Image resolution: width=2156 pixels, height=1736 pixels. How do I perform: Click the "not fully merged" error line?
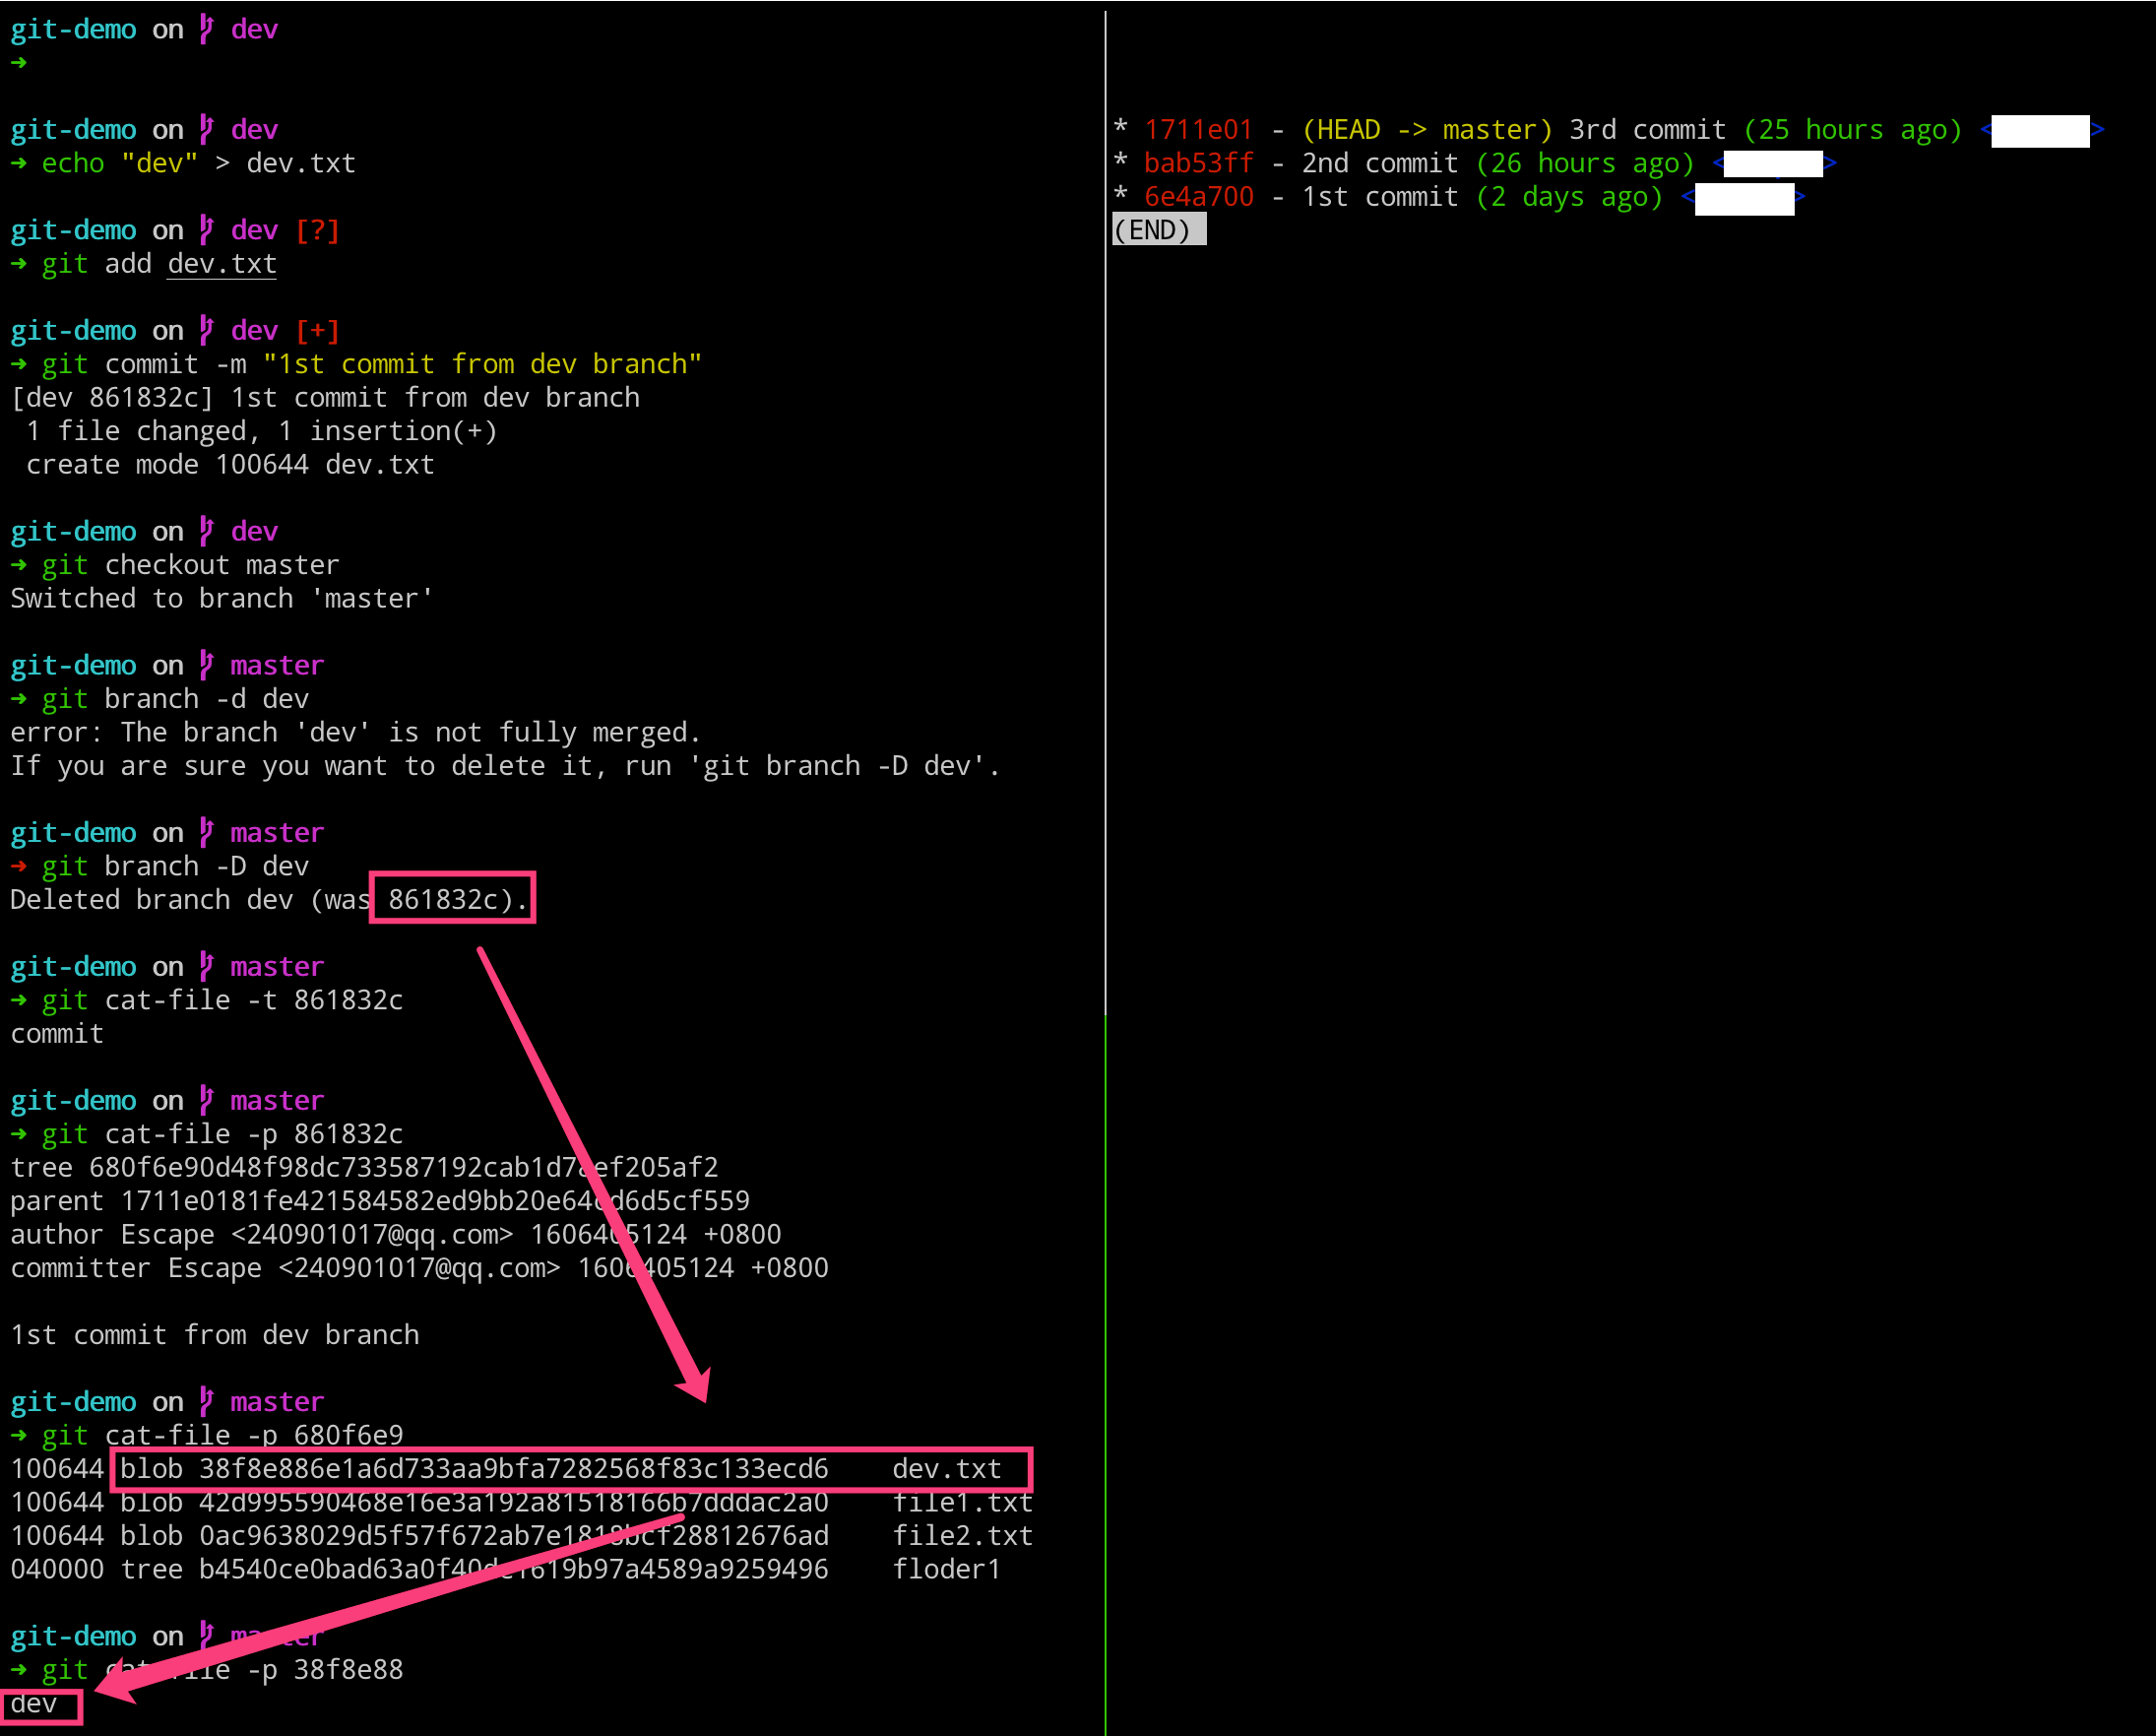[356, 733]
